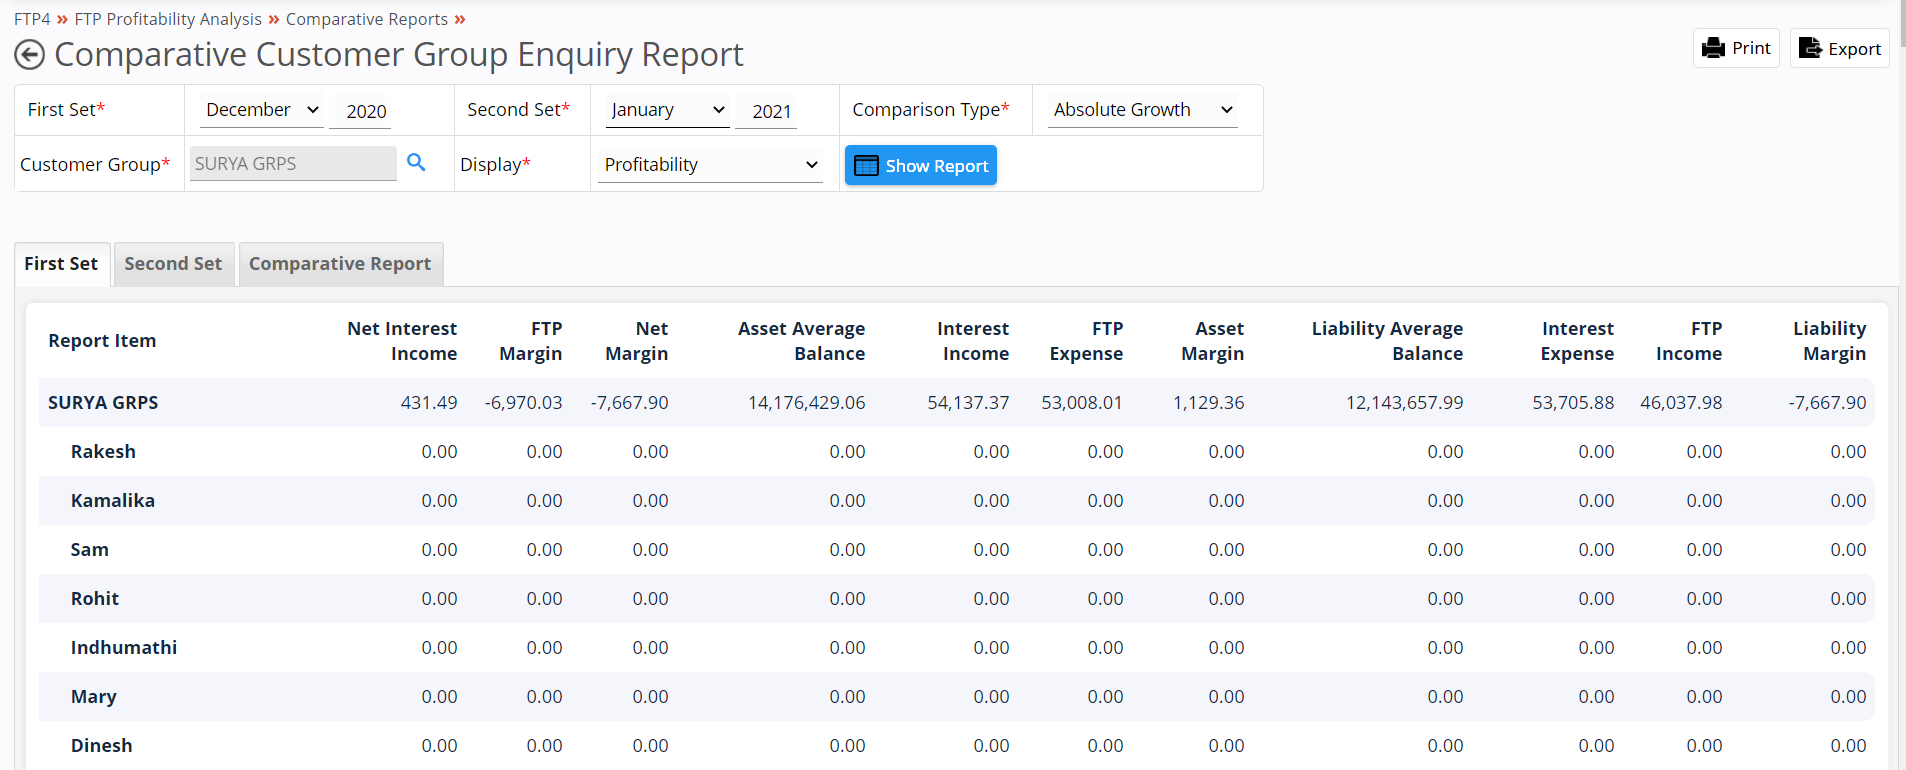Open the Comparison Type dropdown showing Absolute Growth
Screen dimensions: 1906x770
tap(1143, 110)
